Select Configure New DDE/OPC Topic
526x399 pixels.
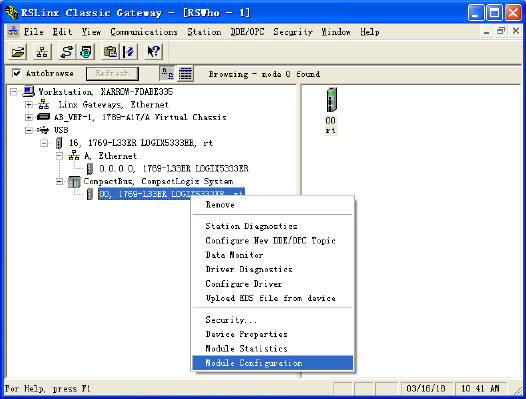coord(272,241)
